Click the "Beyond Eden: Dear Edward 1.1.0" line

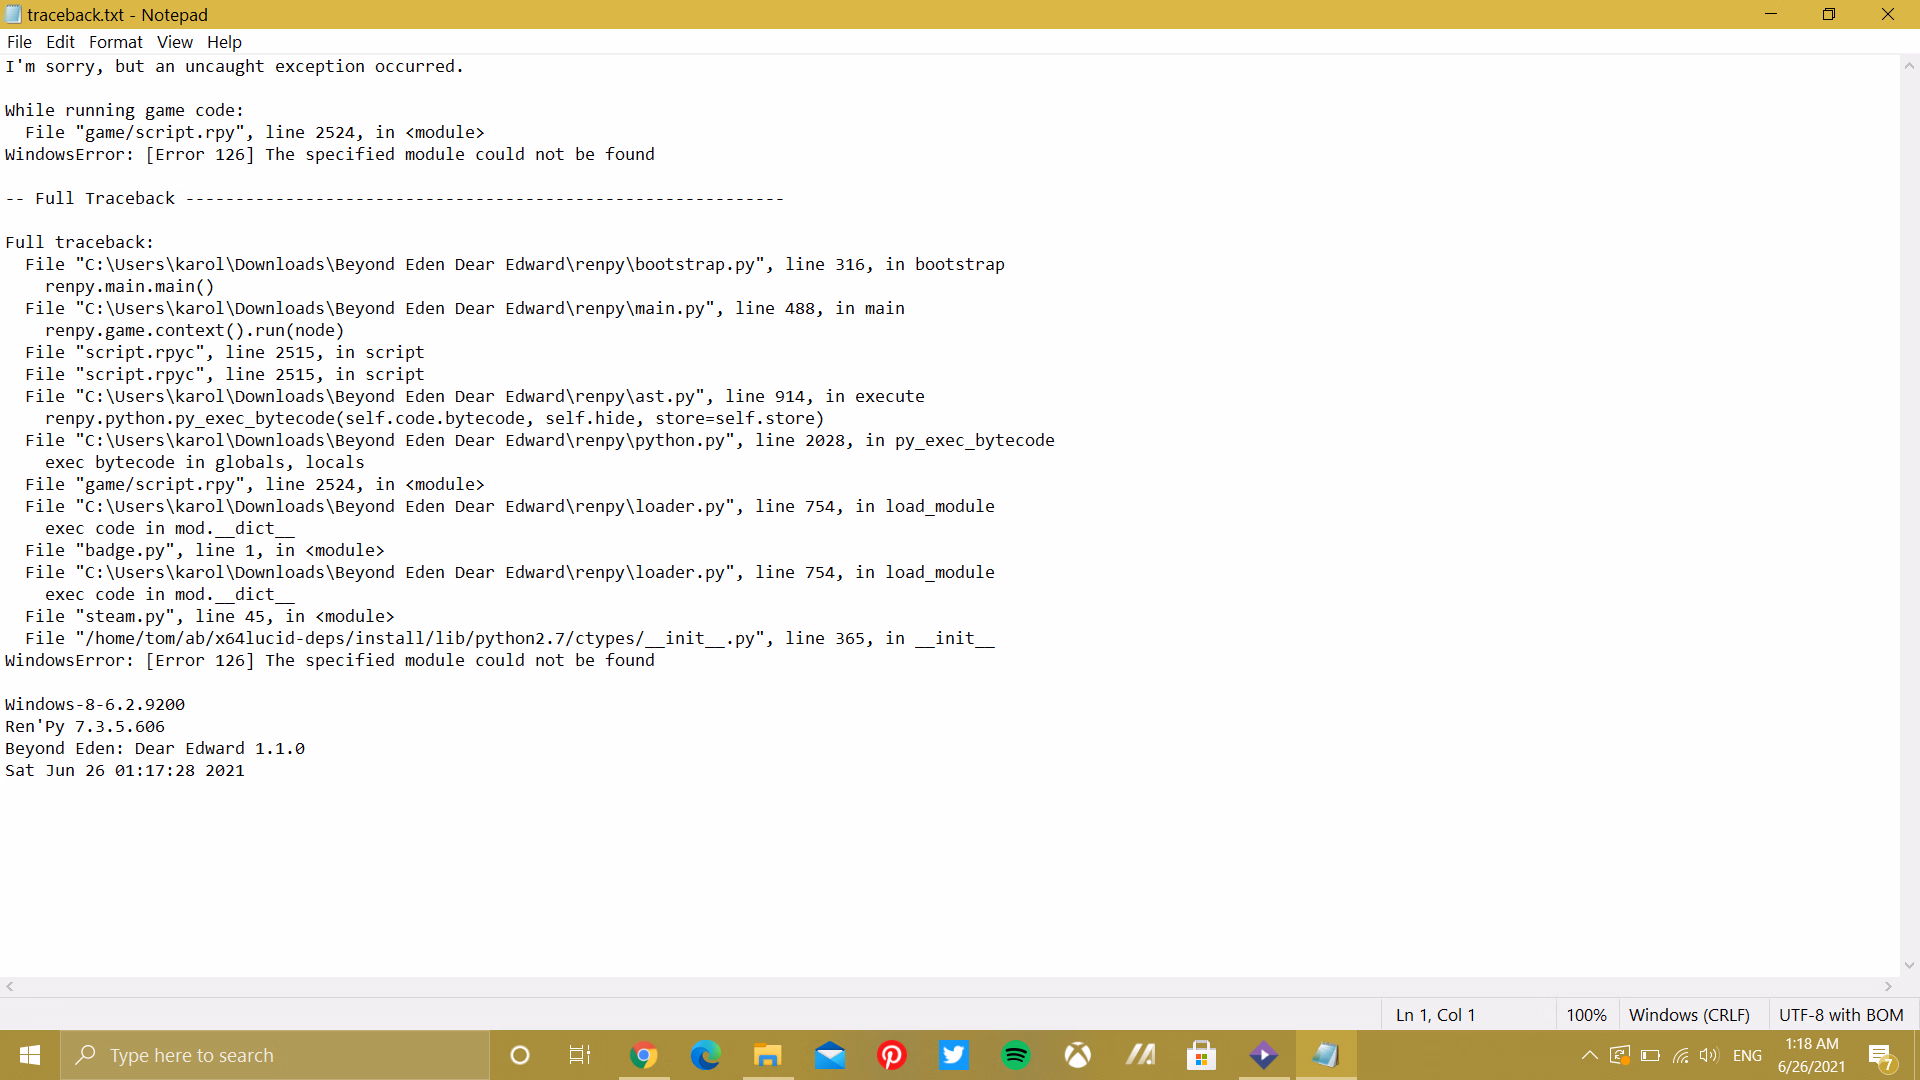point(155,748)
